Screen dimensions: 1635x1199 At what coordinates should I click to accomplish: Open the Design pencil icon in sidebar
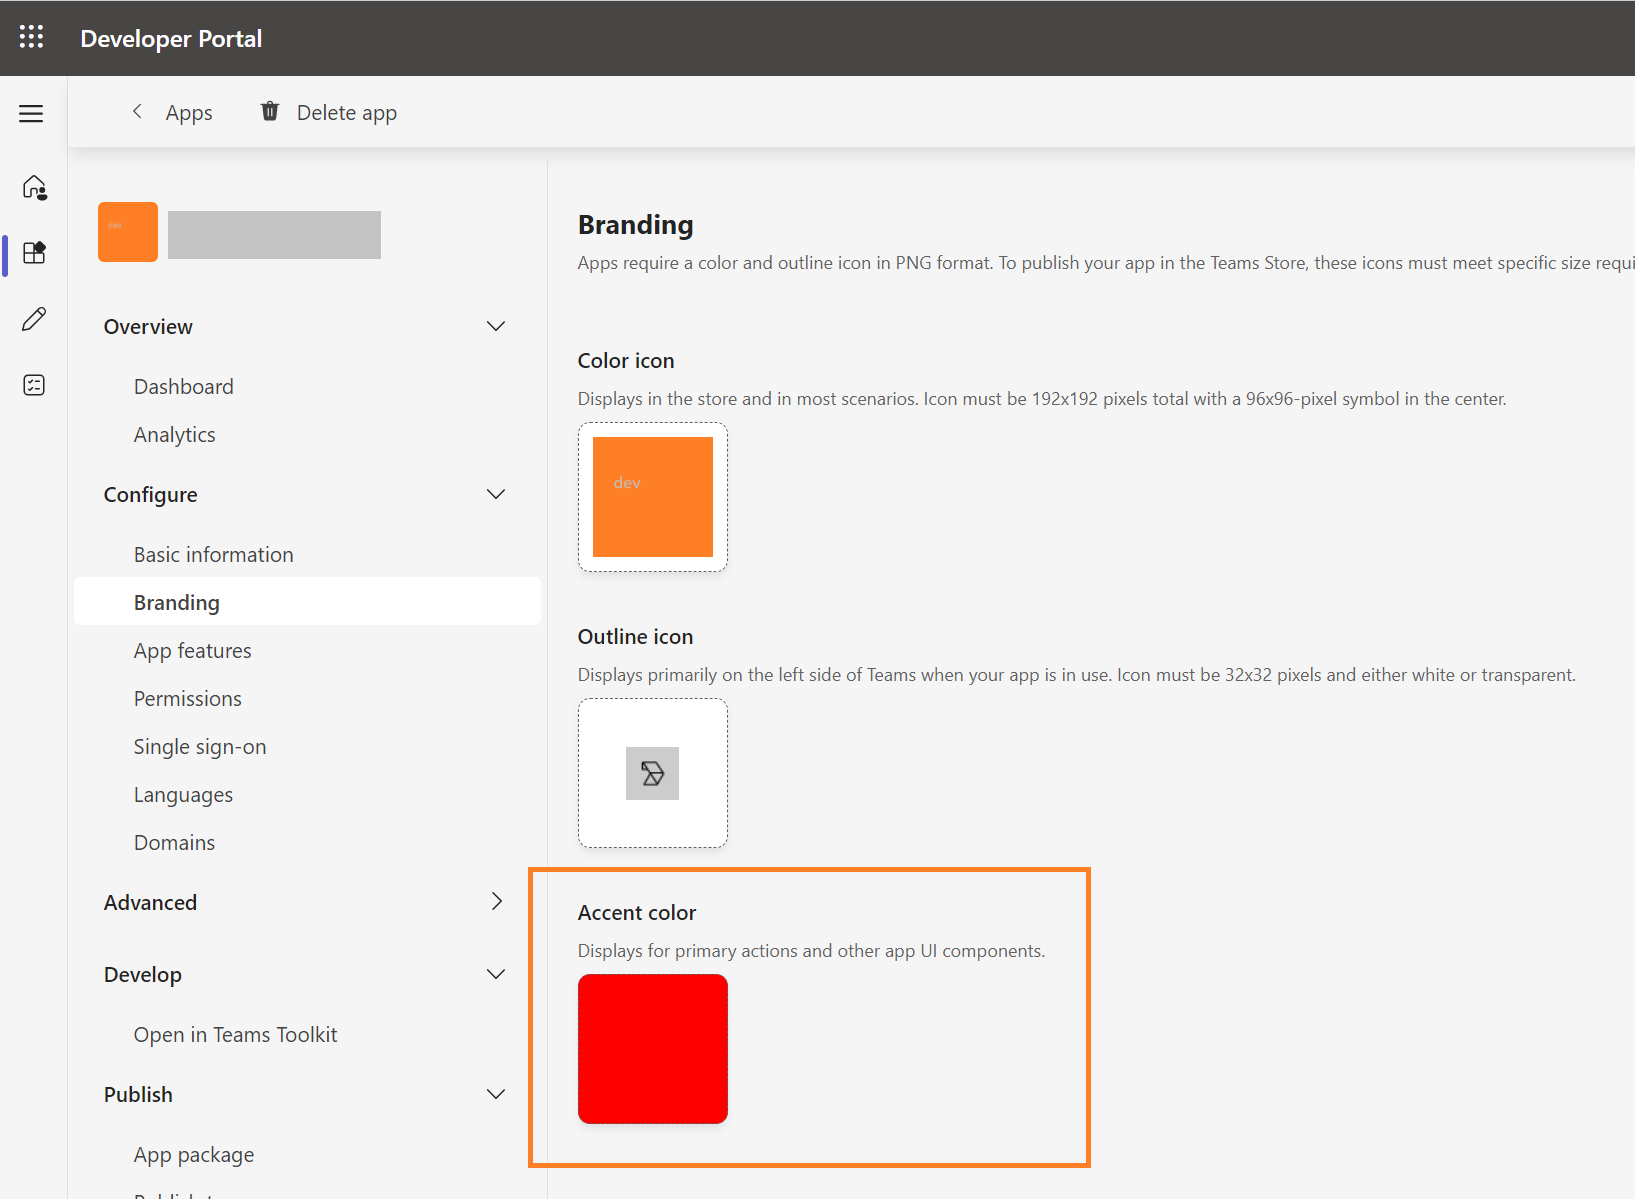34,318
